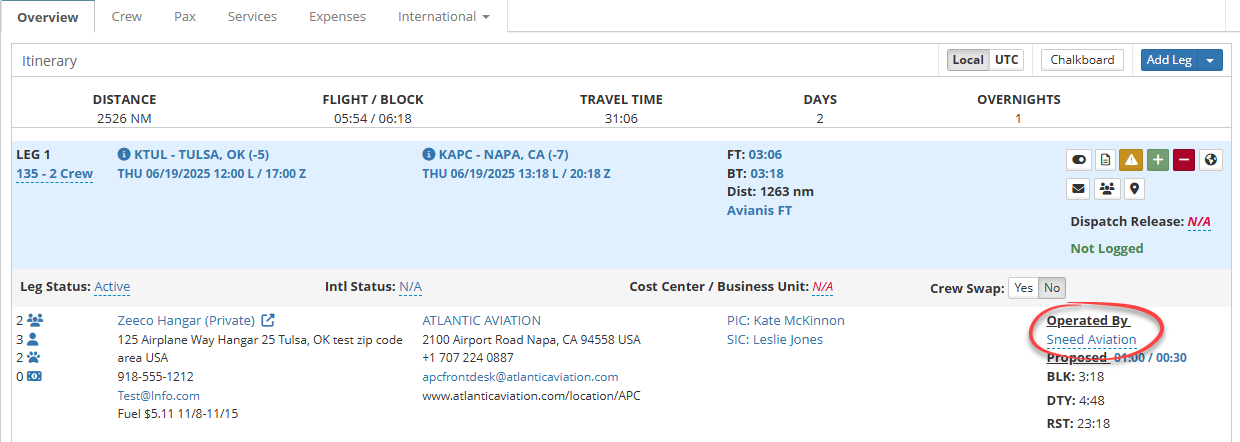This screenshot has width=1240, height=442.
Task: Click the green plus leg icon
Action: 1157,160
